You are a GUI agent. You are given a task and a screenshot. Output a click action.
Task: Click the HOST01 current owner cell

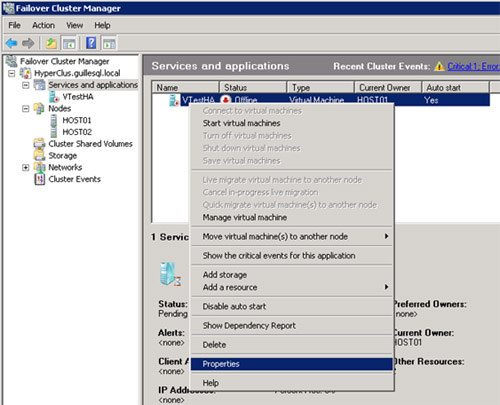tap(372, 100)
